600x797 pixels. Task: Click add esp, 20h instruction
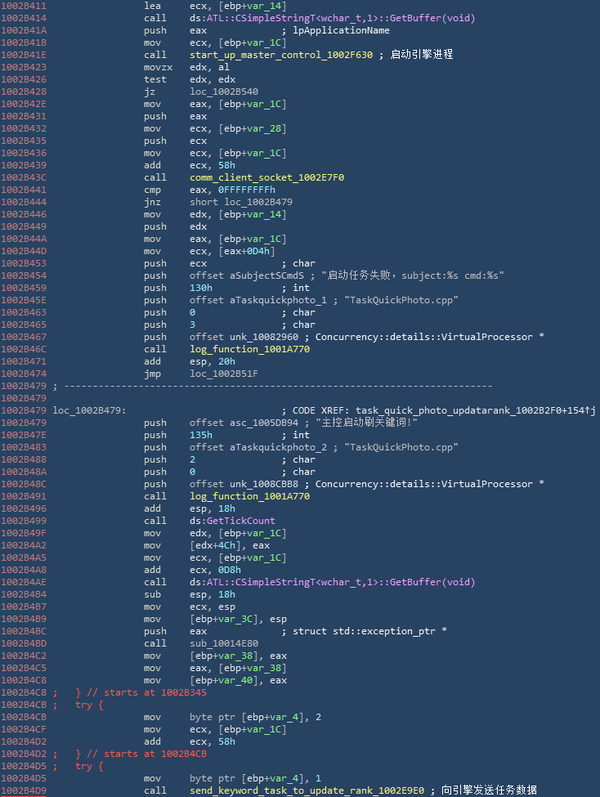point(189,361)
